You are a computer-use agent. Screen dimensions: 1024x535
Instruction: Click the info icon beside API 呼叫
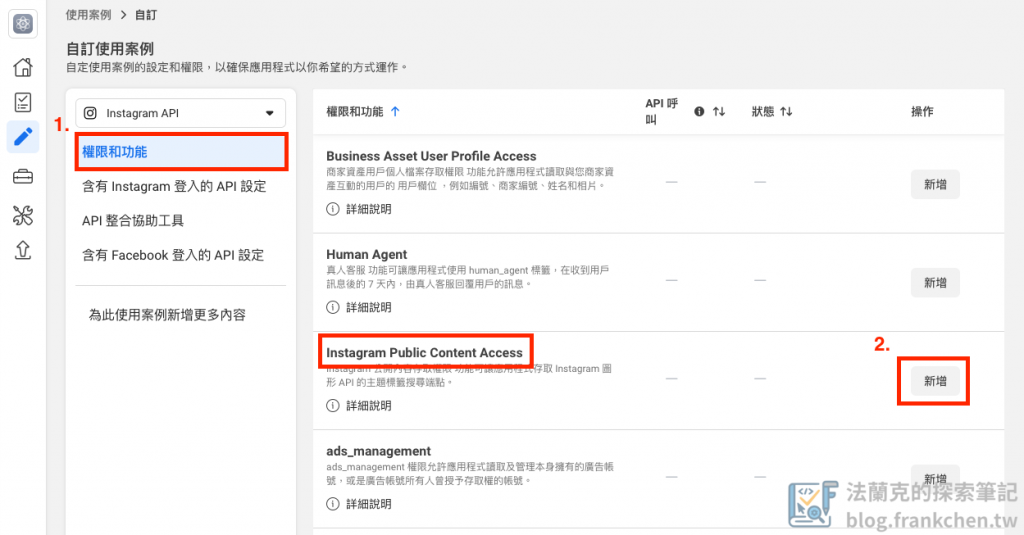click(699, 112)
